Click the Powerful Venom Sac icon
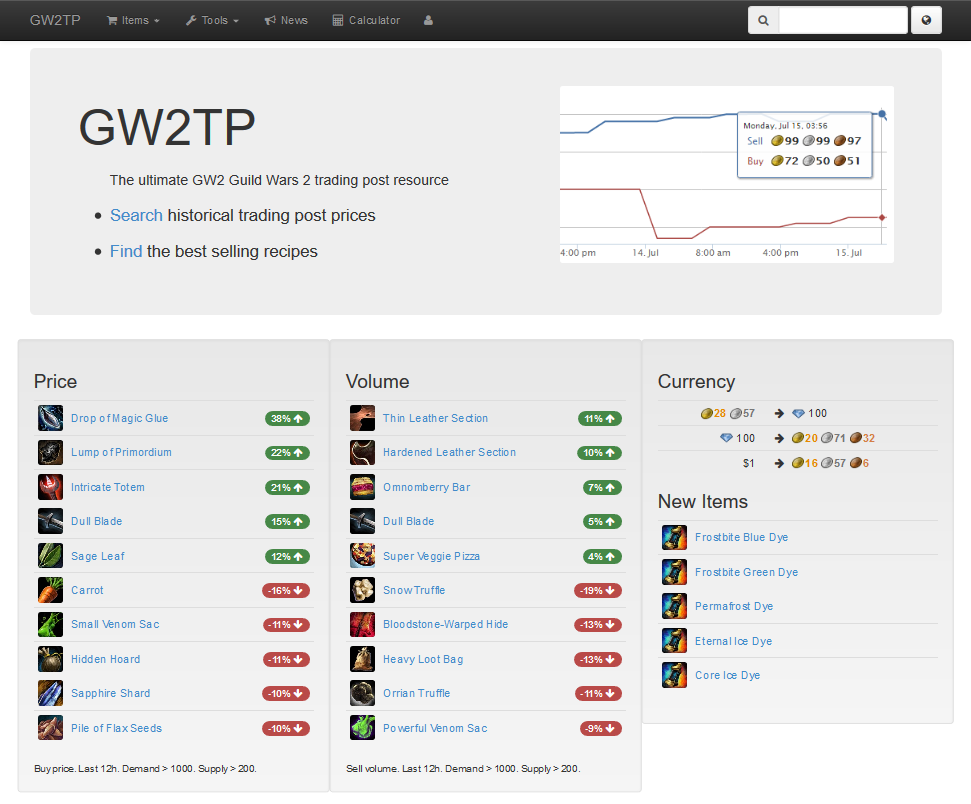This screenshot has width=971, height=804. coord(362,728)
